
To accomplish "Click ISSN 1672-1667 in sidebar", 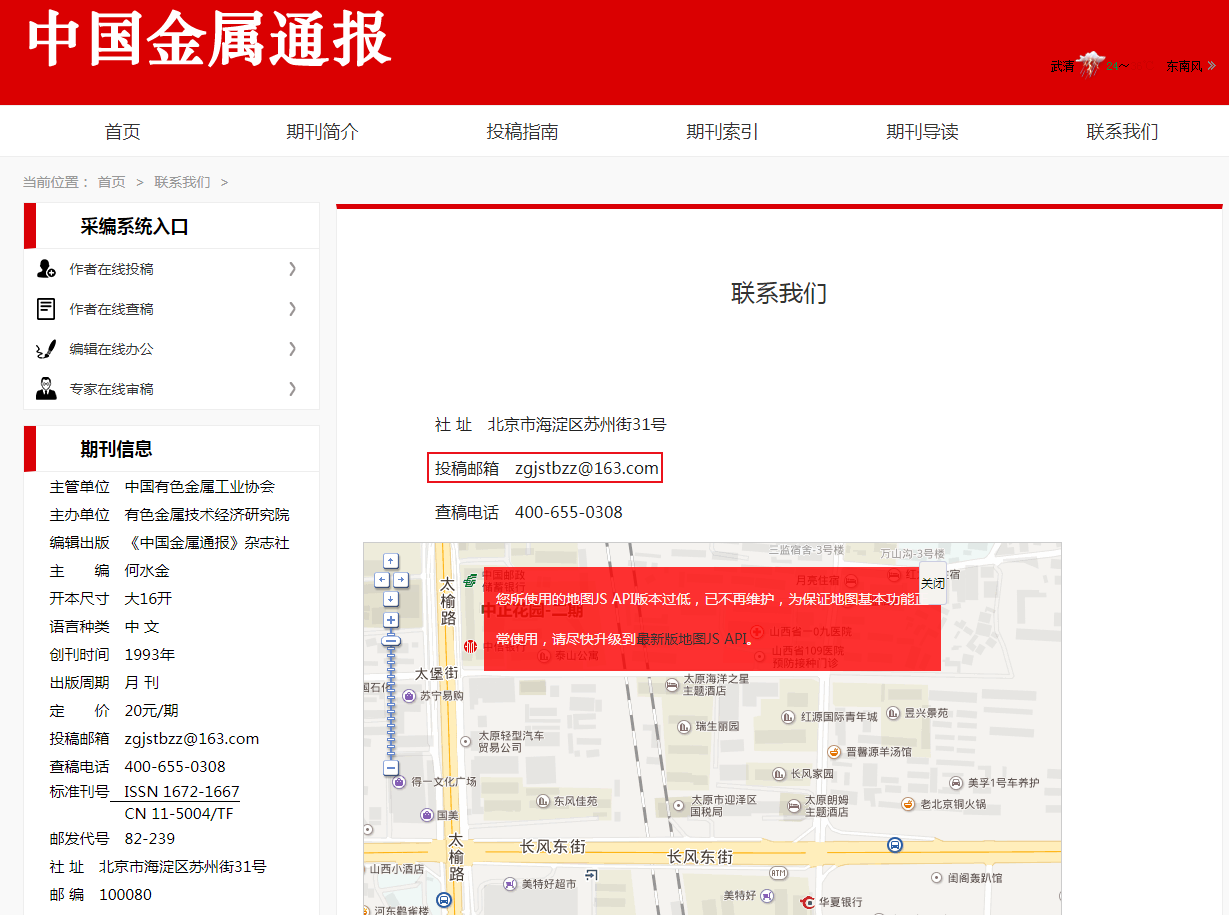I will tap(182, 791).
